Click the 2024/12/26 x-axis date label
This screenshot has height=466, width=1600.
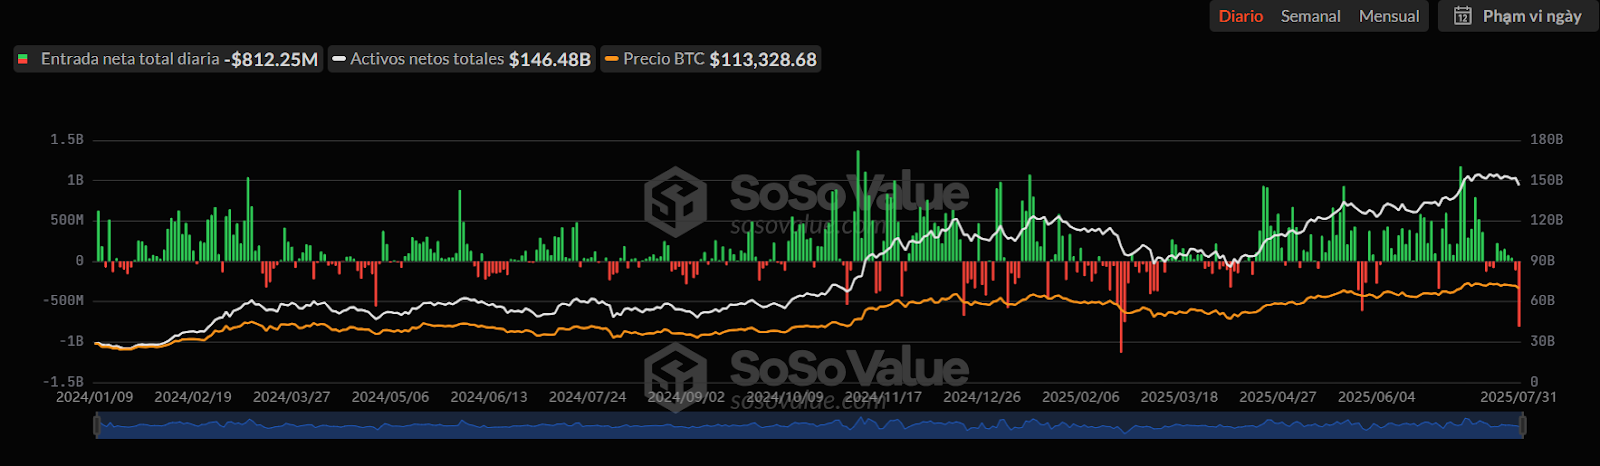[982, 397]
